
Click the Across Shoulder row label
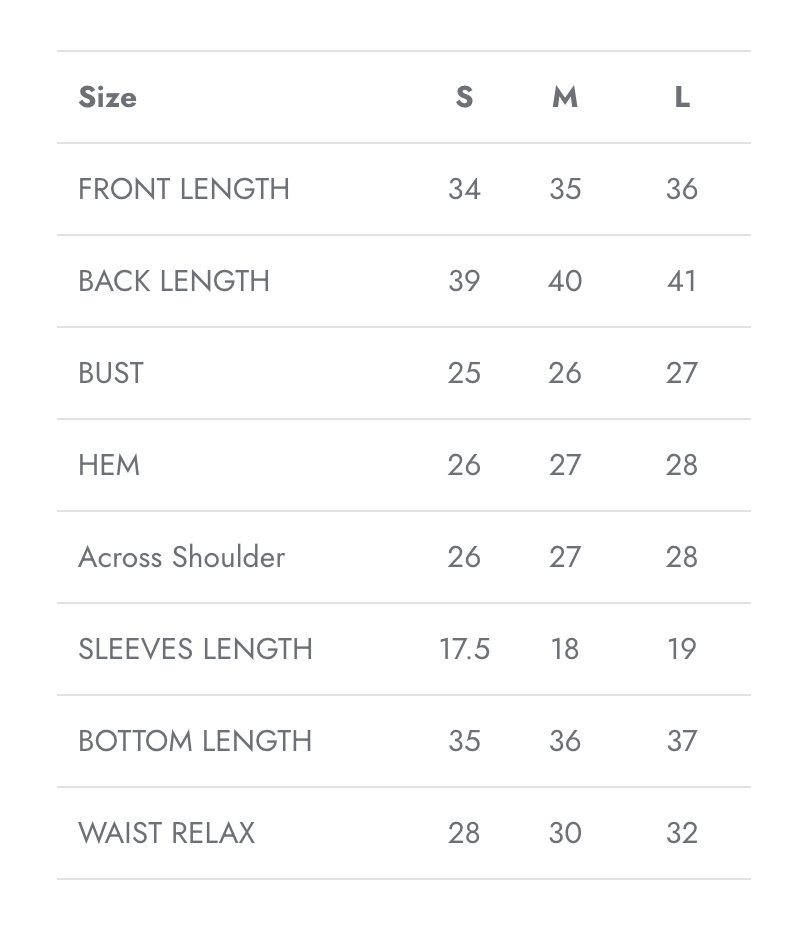point(182,557)
